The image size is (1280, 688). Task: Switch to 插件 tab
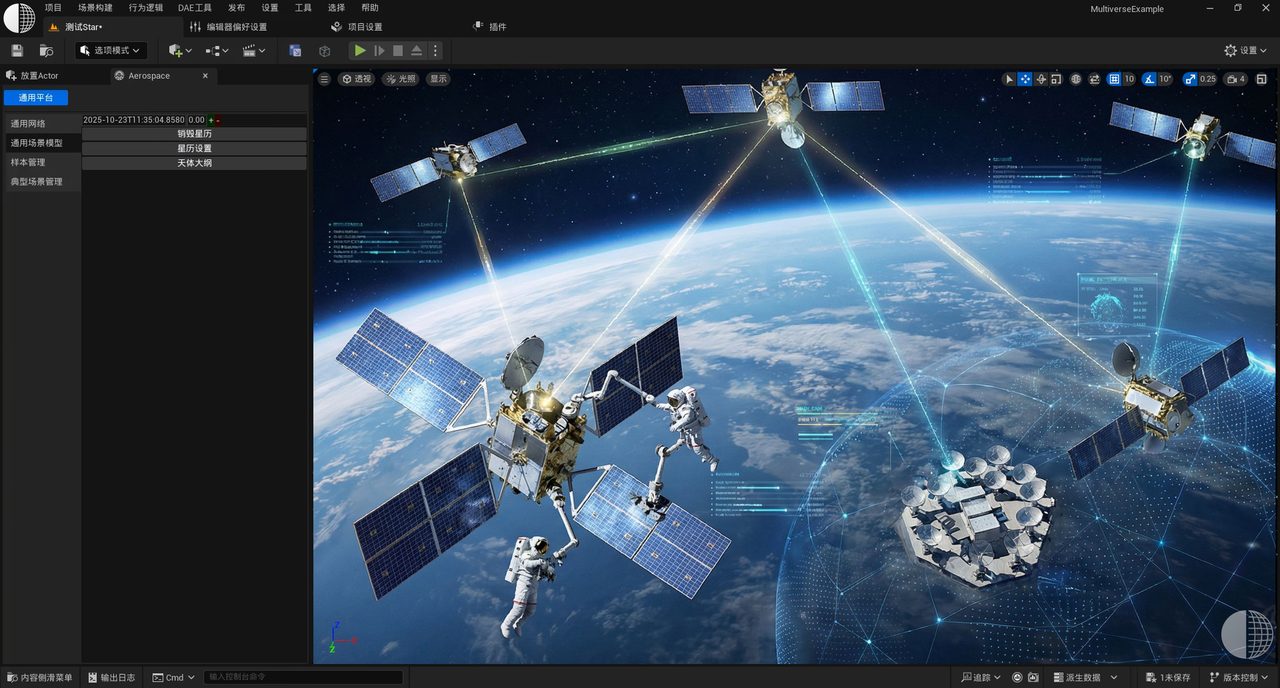(489, 27)
